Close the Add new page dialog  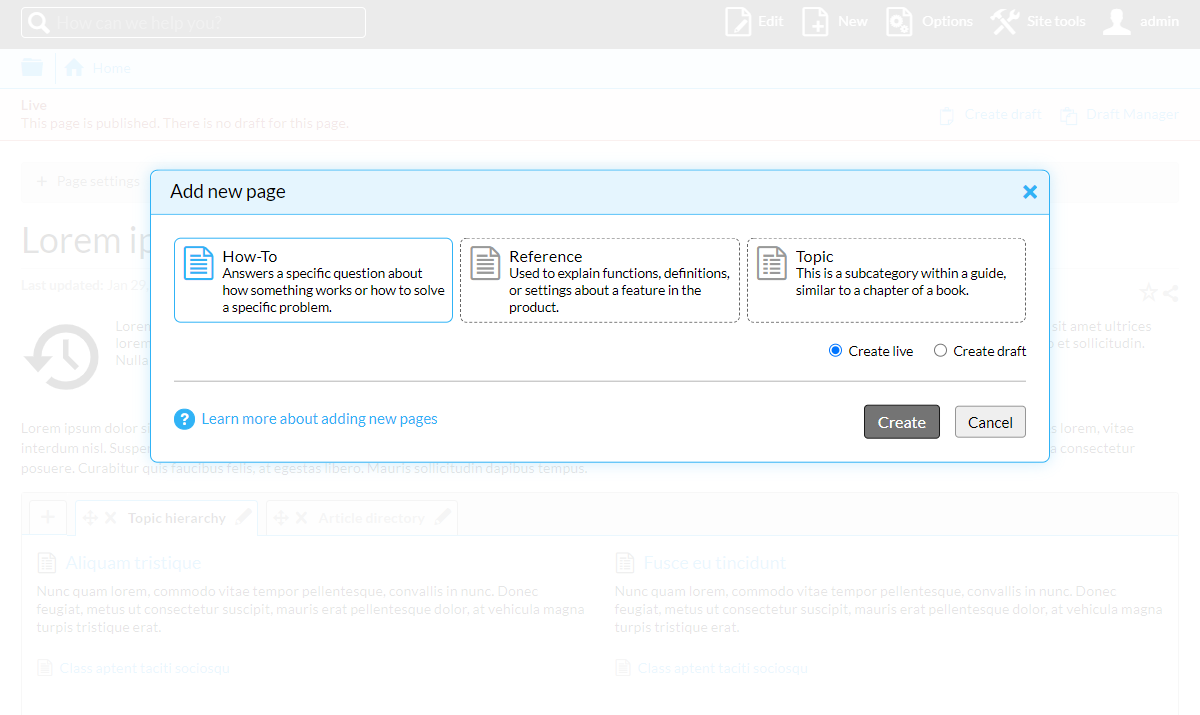click(x=1030, y=192)
